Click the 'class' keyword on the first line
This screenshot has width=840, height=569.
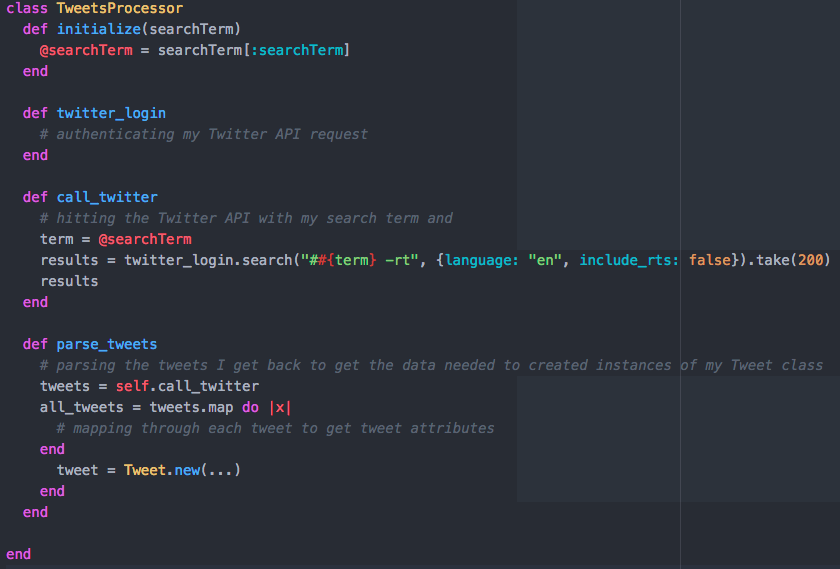27,8
